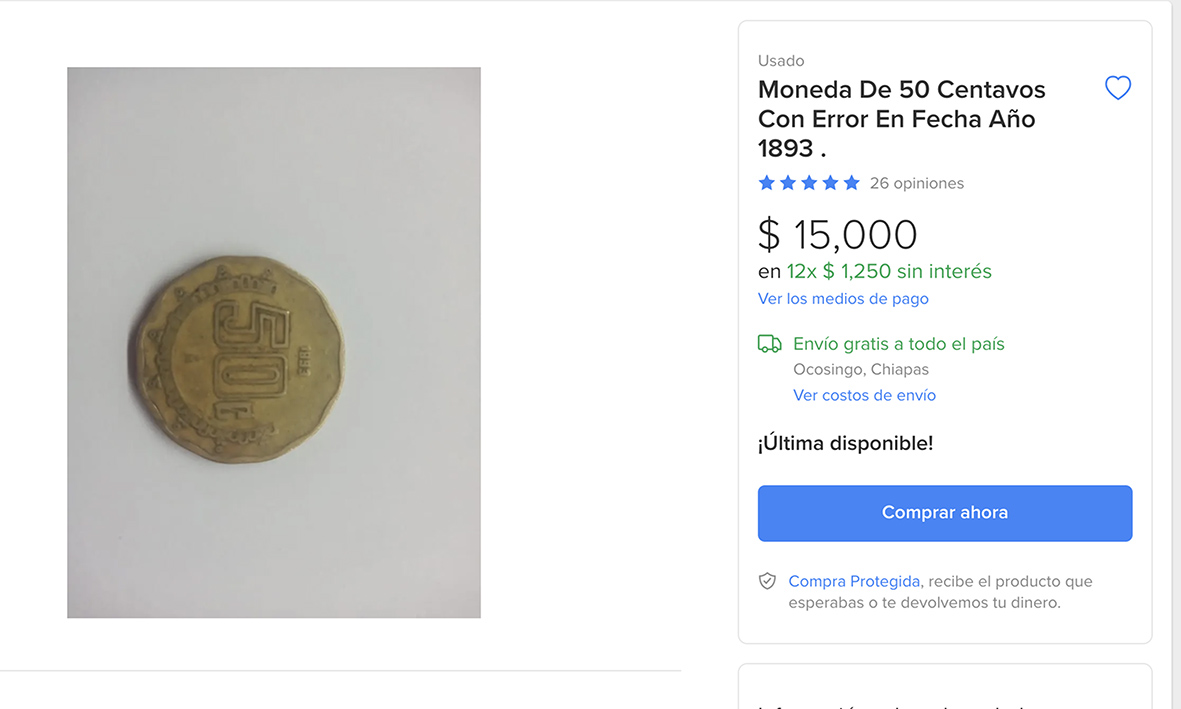The height and width of the screenshot is (709, 1181).
Task: Click the first rating star
Action: (x=767, y=183)
